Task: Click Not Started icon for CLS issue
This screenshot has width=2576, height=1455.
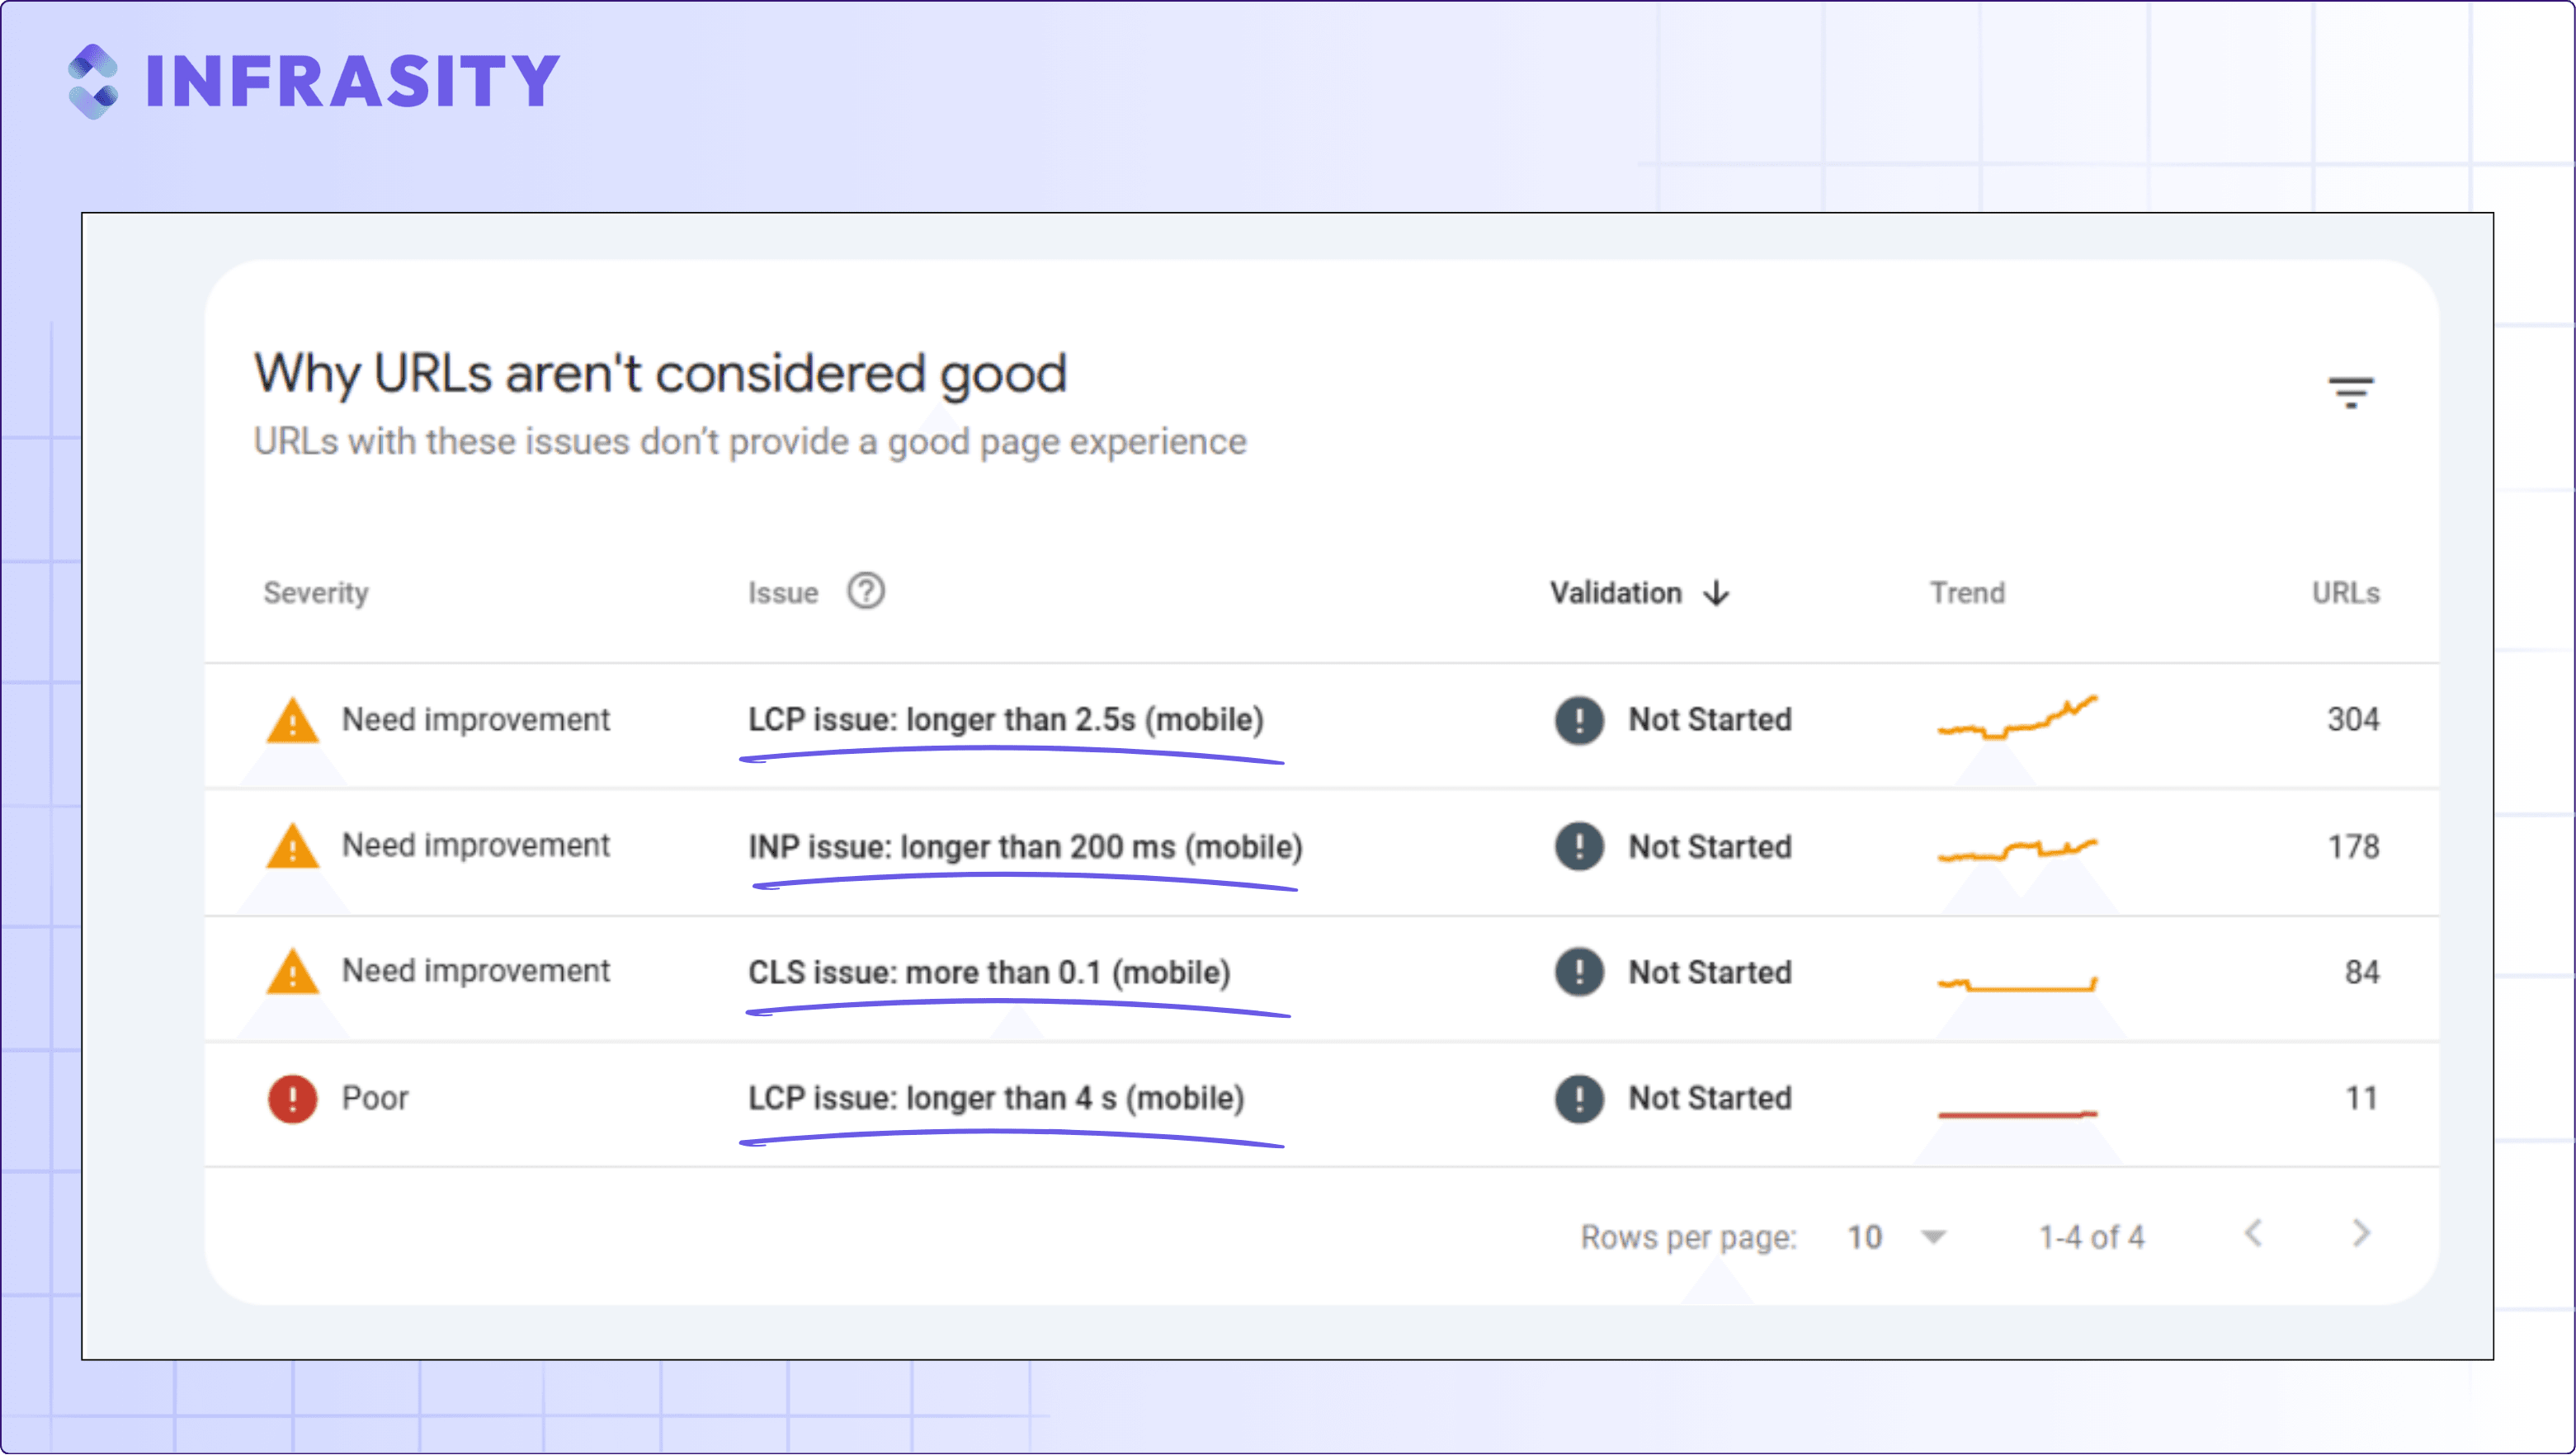Action: pyautogui.click(x=1579, y=972)
